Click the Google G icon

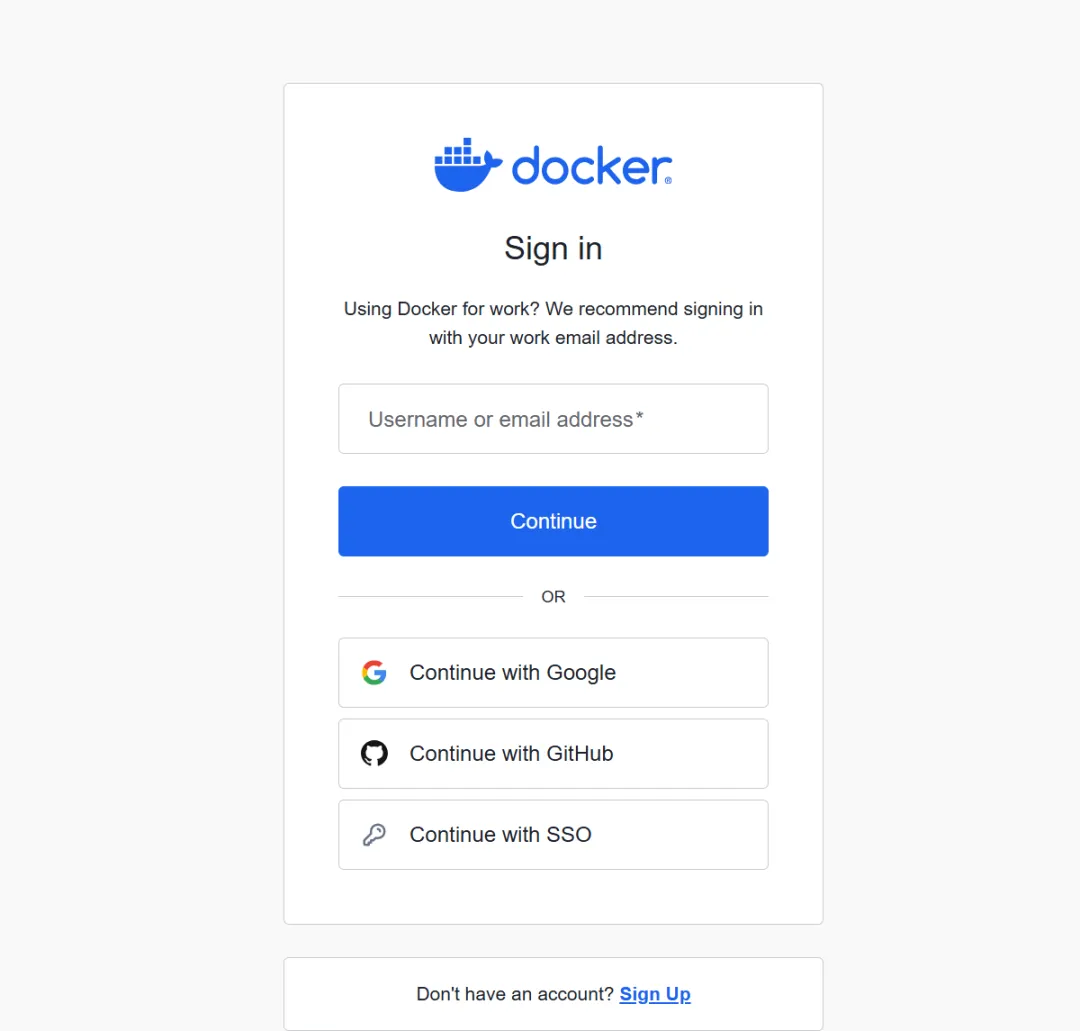pos(374,672)
